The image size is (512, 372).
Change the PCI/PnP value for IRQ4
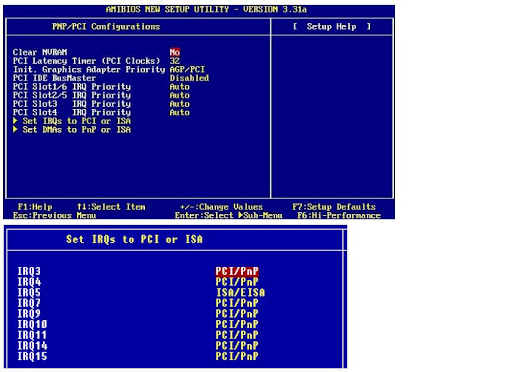(x=237, y=282)
